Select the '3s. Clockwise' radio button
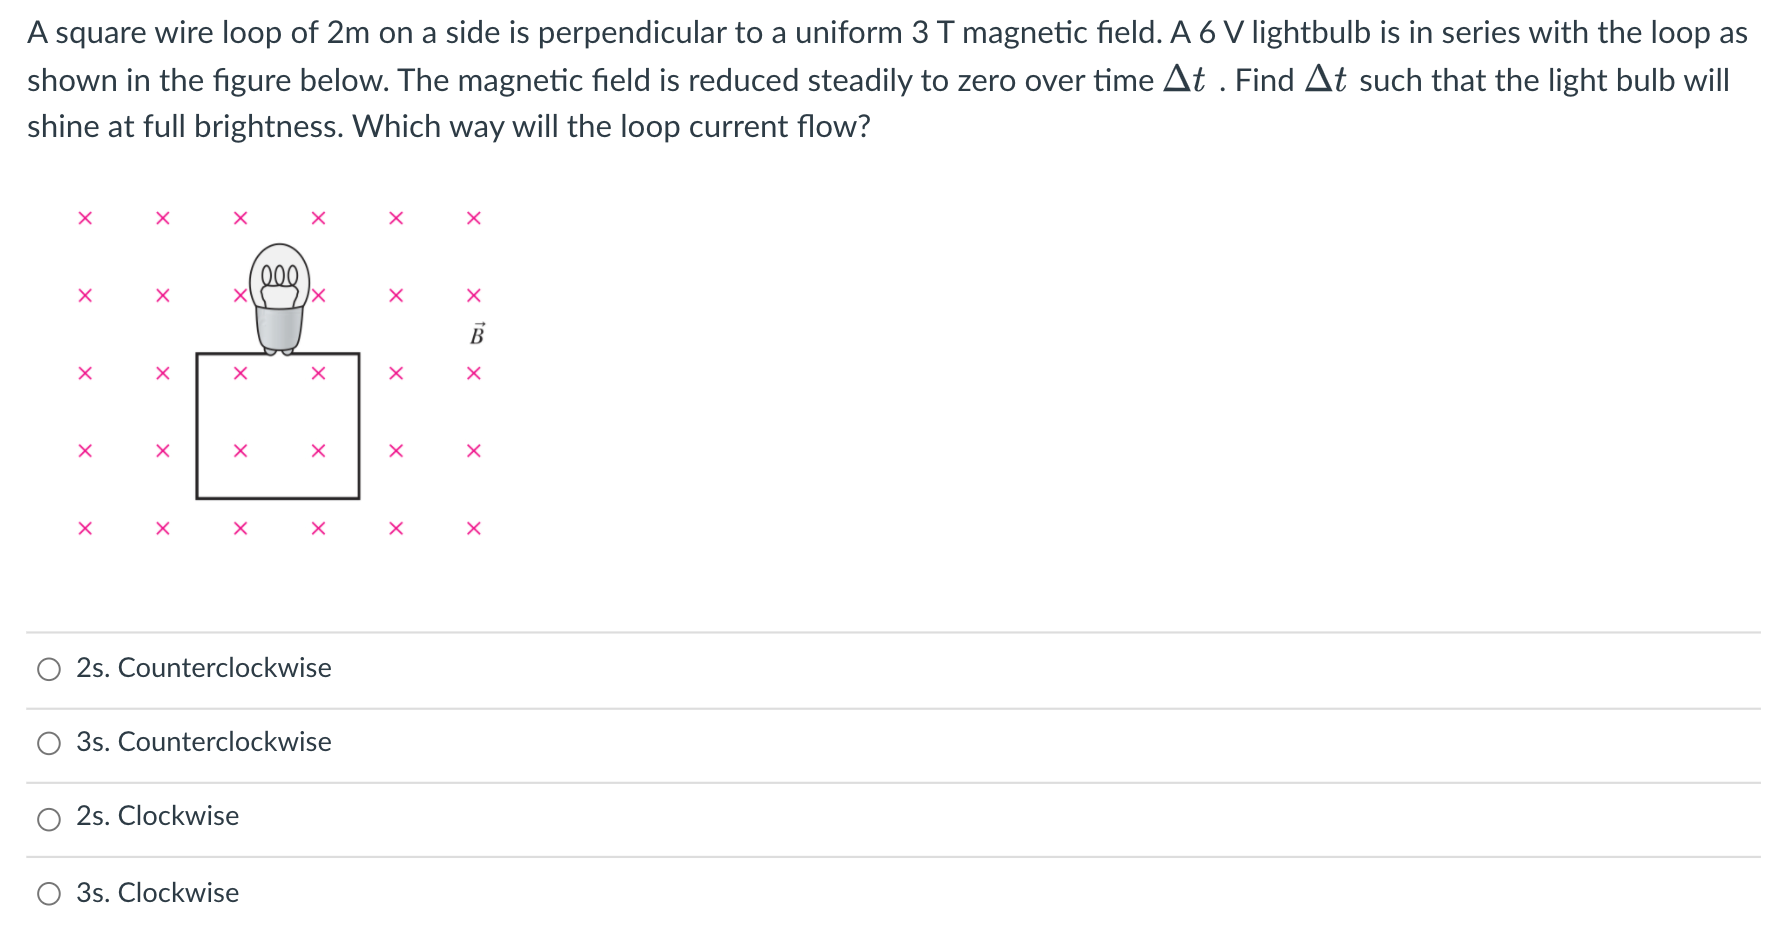Viewport: 1776px width, 940px height. click(48, 894)
